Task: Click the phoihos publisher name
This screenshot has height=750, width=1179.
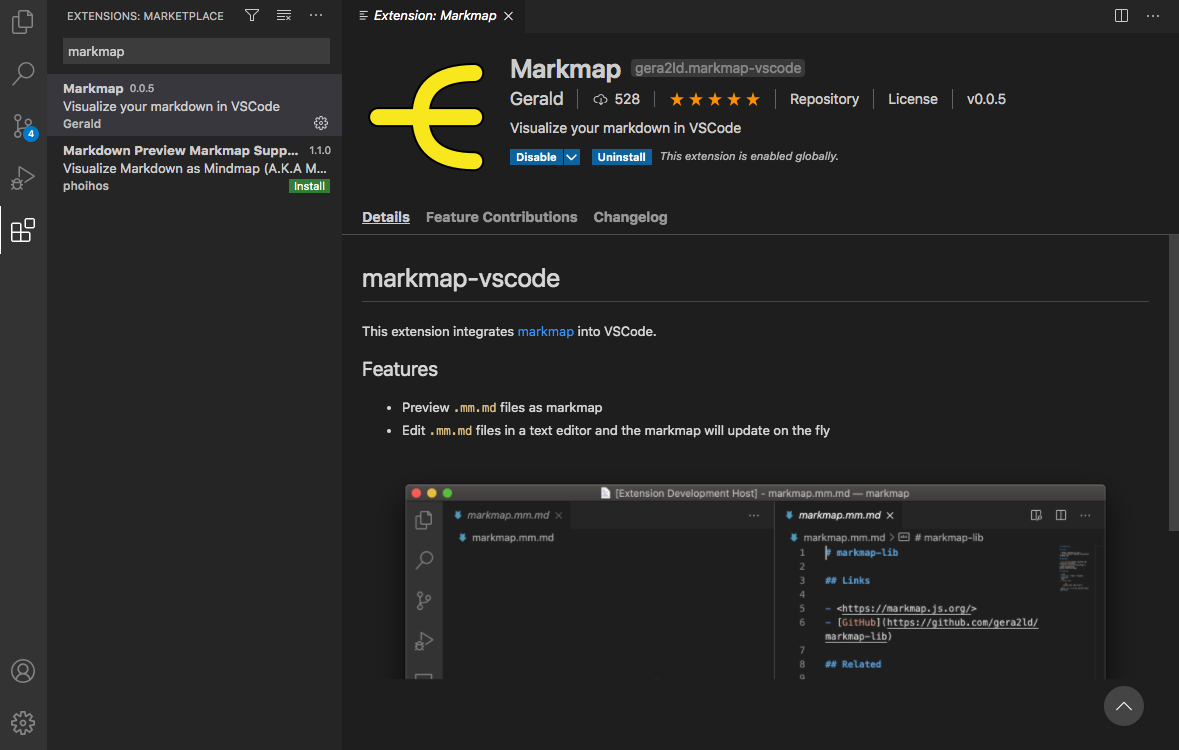Action: [86, 186]
